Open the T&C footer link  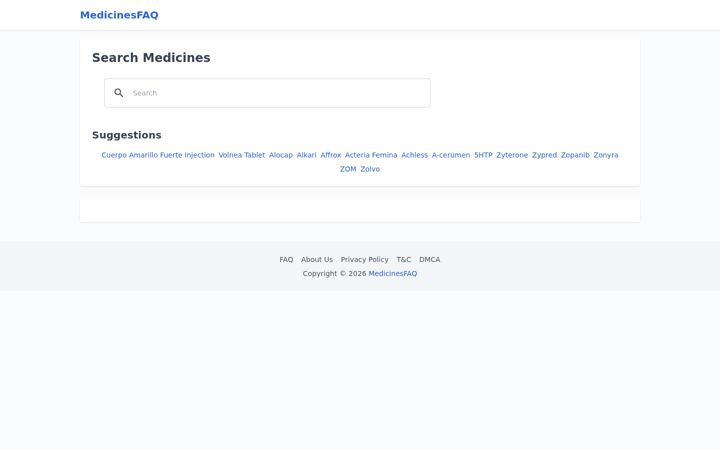coord(404,259)
